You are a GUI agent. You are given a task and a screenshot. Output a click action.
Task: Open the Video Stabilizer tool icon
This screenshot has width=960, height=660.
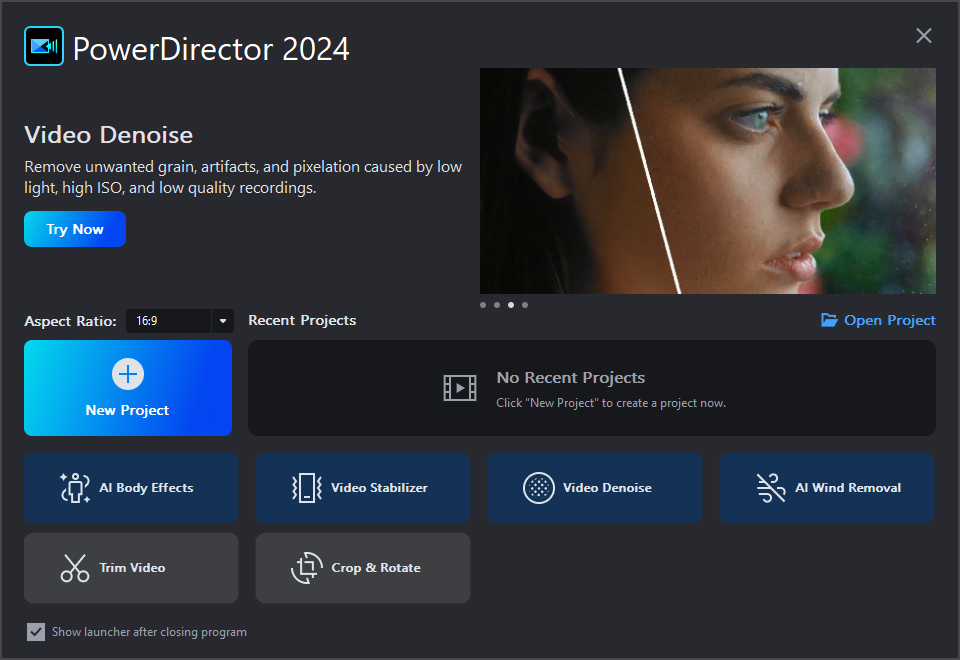pos(307,488)
